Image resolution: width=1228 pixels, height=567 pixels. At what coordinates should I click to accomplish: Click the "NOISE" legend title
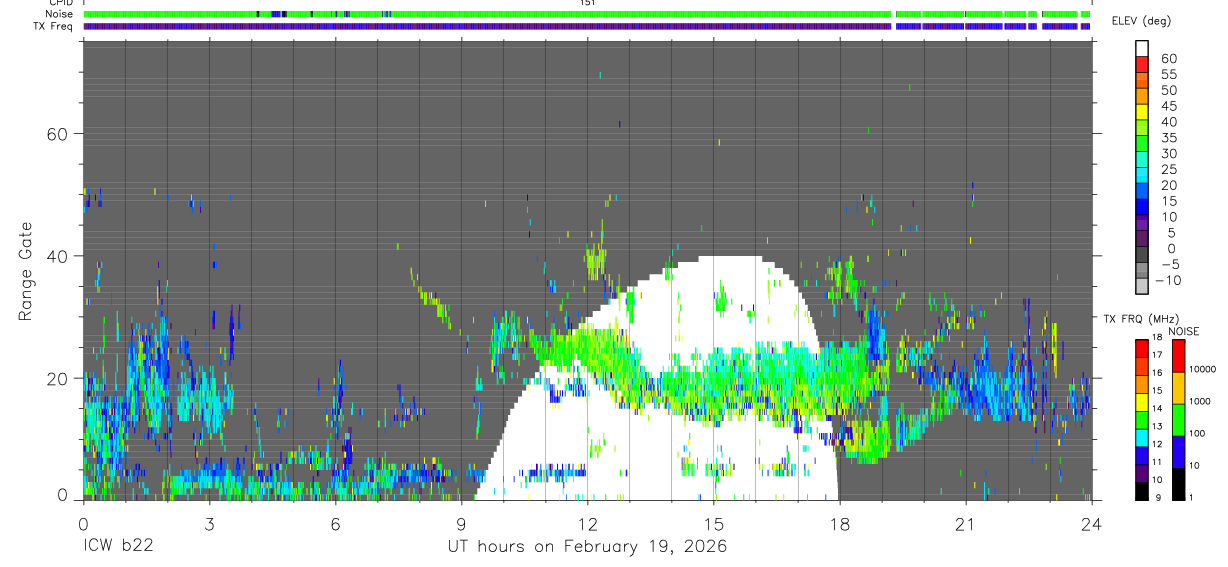click(x=1183, y=332)
